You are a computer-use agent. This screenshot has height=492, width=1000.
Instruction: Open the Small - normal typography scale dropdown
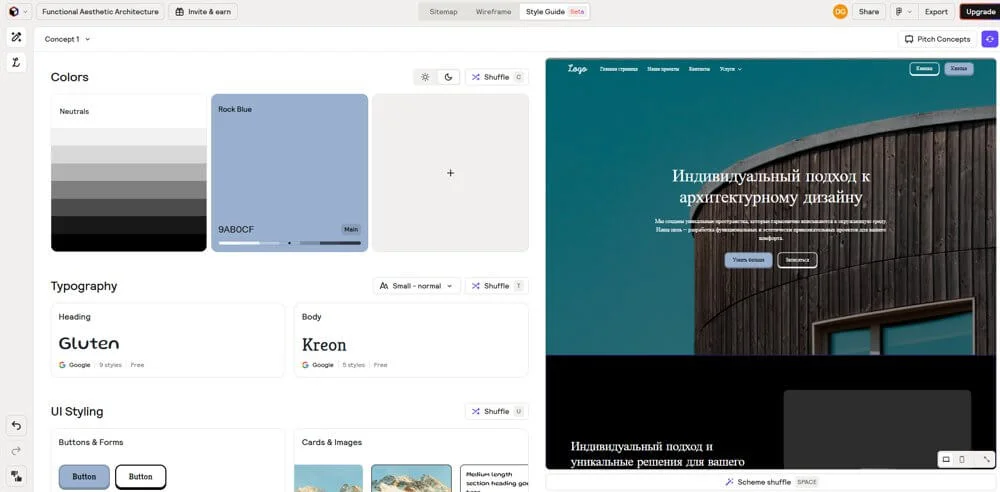coord(416,286)
